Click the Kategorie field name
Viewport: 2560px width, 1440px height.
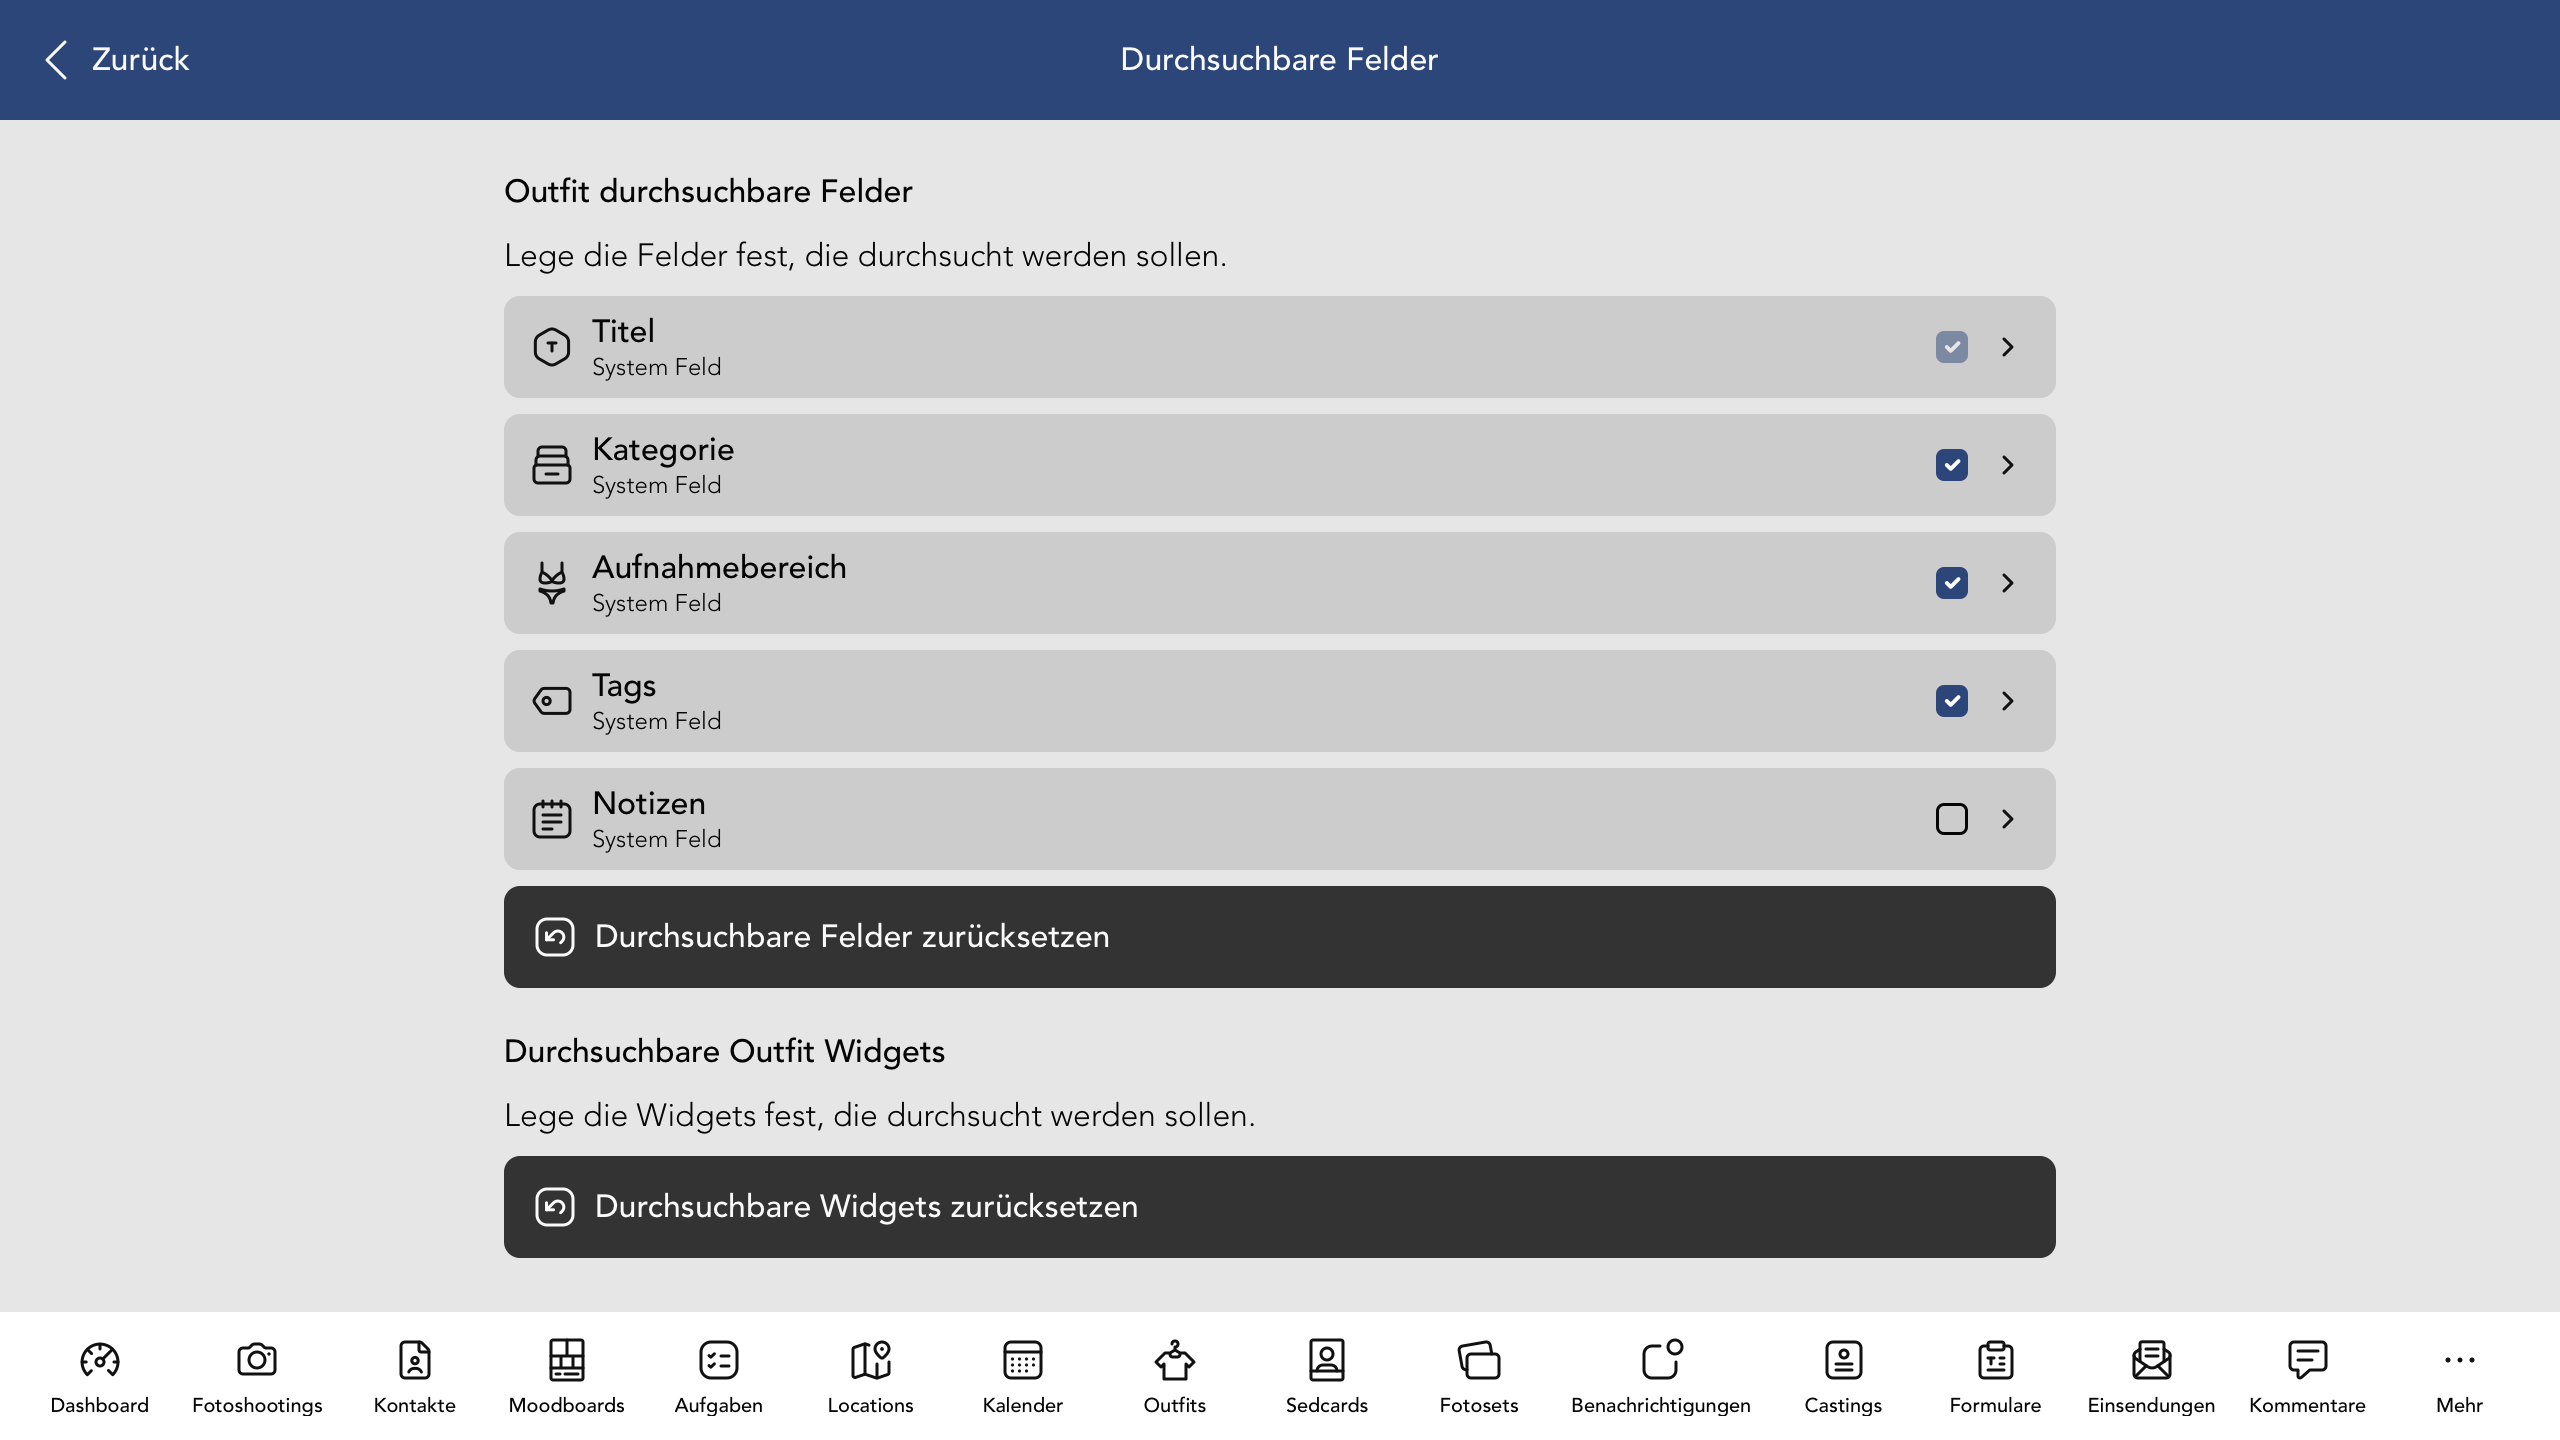click(x=663, y=450)
